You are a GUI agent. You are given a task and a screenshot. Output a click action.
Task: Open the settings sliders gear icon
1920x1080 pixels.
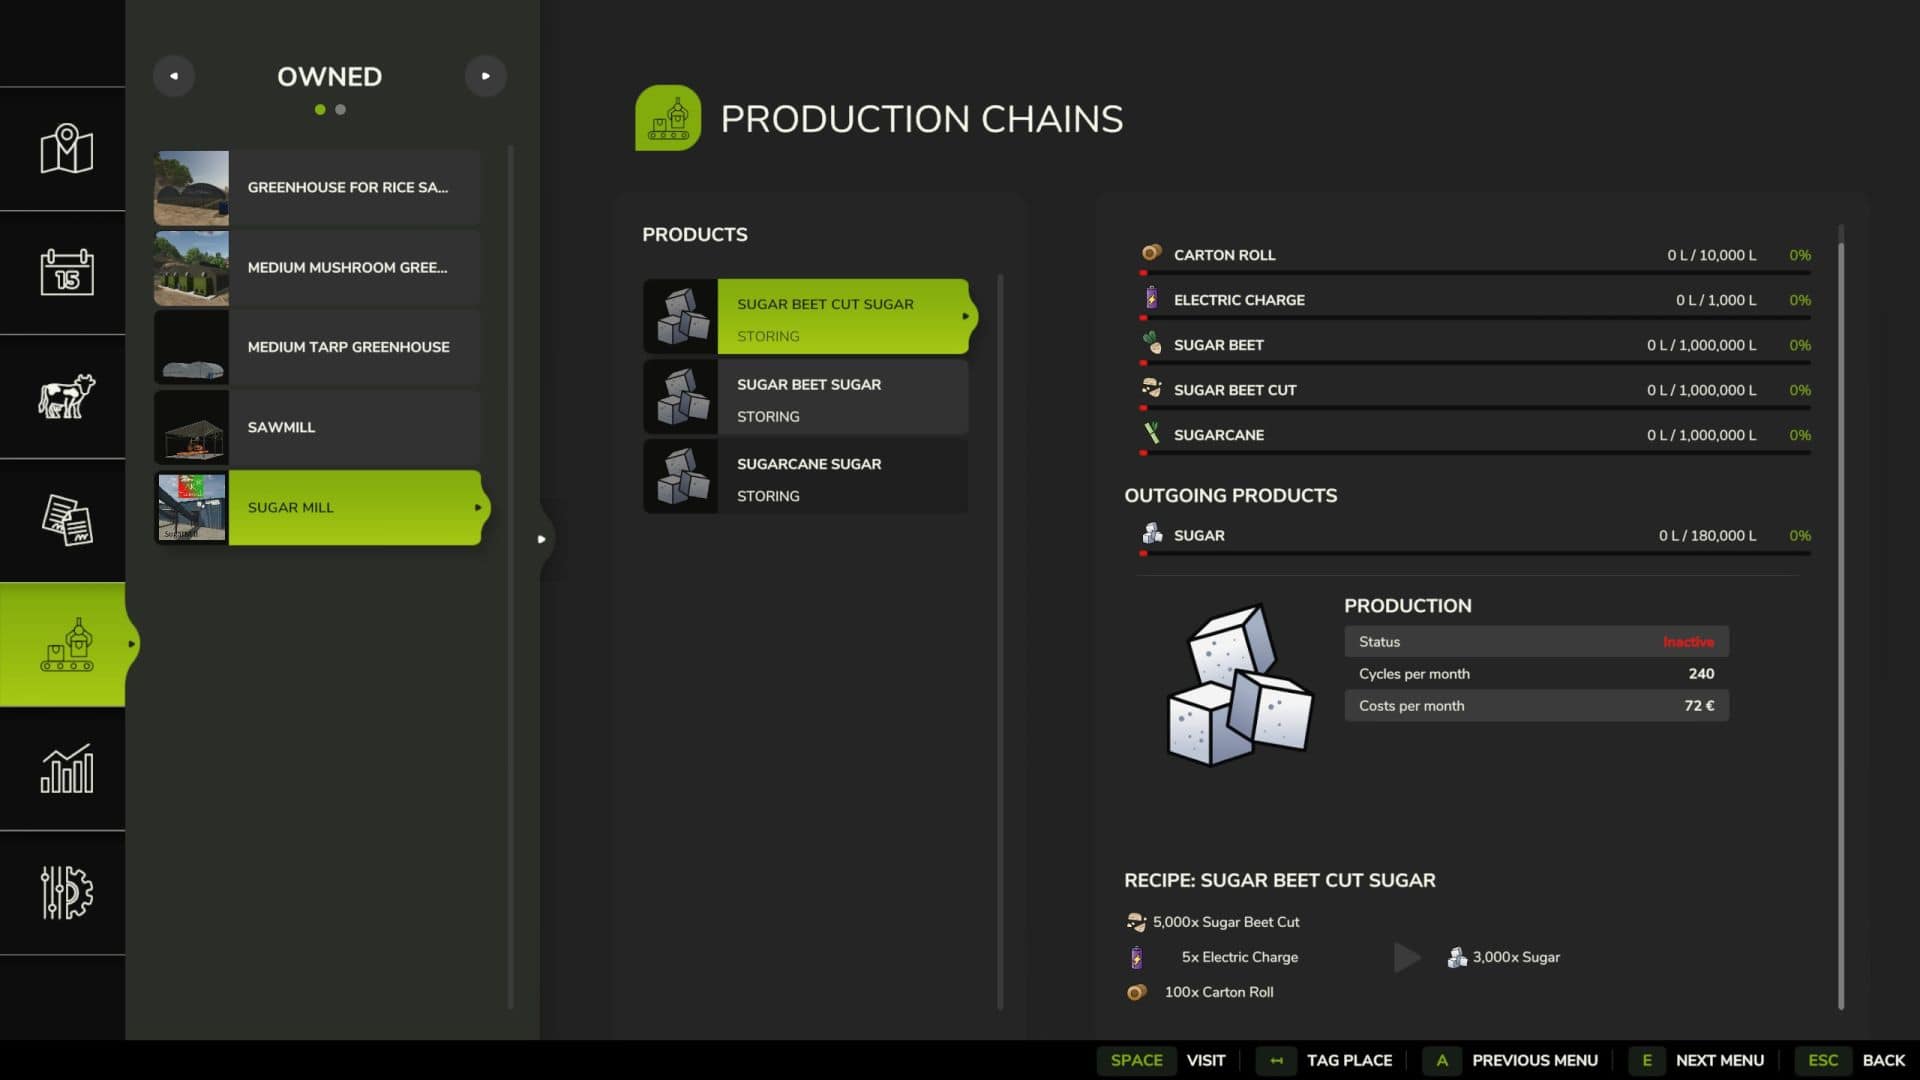[66, 892]
